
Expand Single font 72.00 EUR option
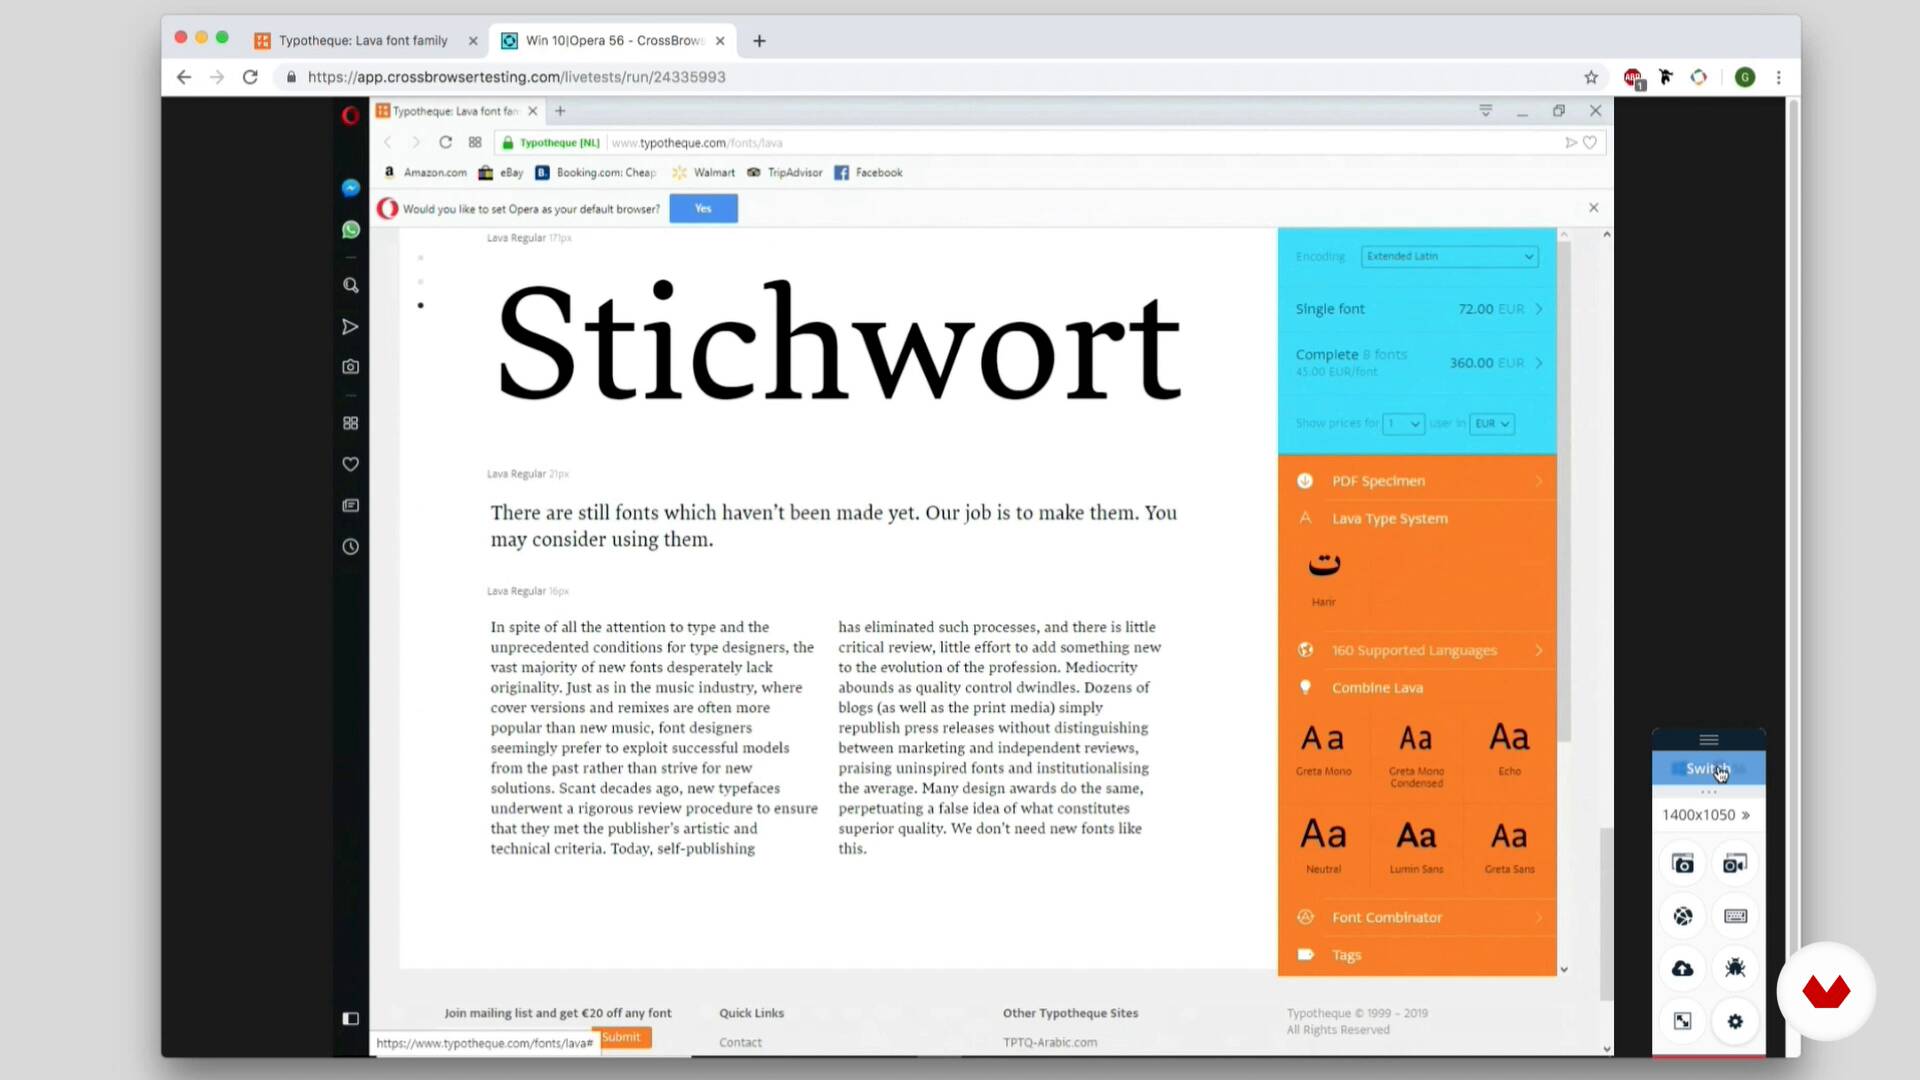point(1417,309)
